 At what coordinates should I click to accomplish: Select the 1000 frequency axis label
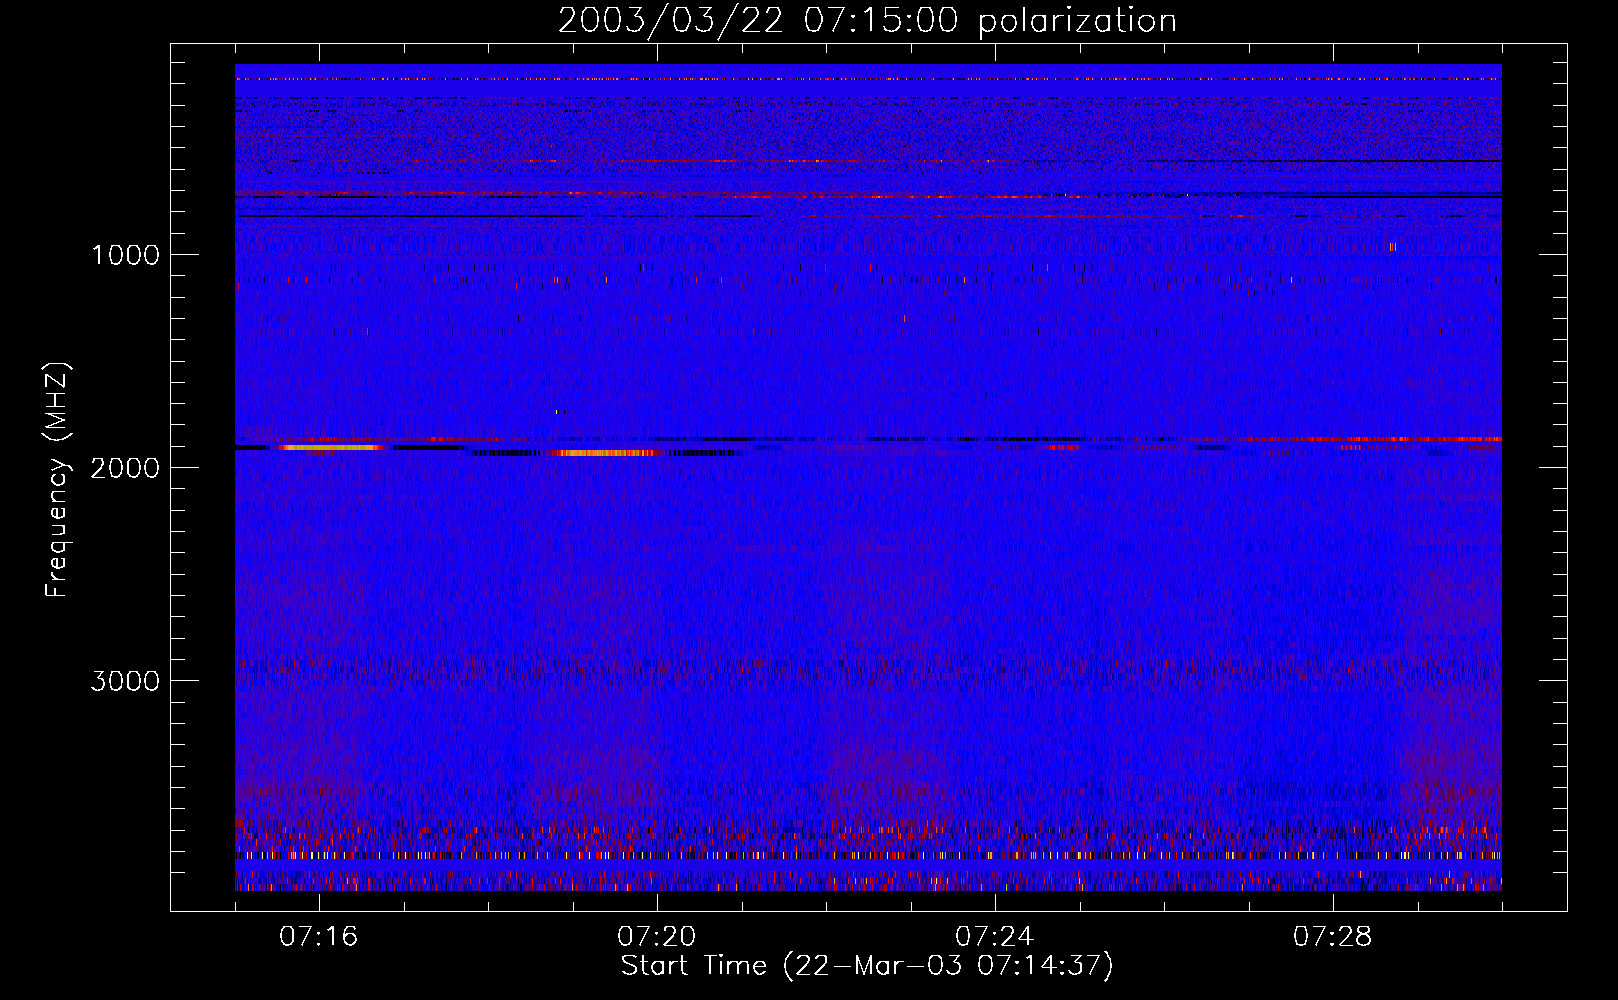(x=125, y=255)
